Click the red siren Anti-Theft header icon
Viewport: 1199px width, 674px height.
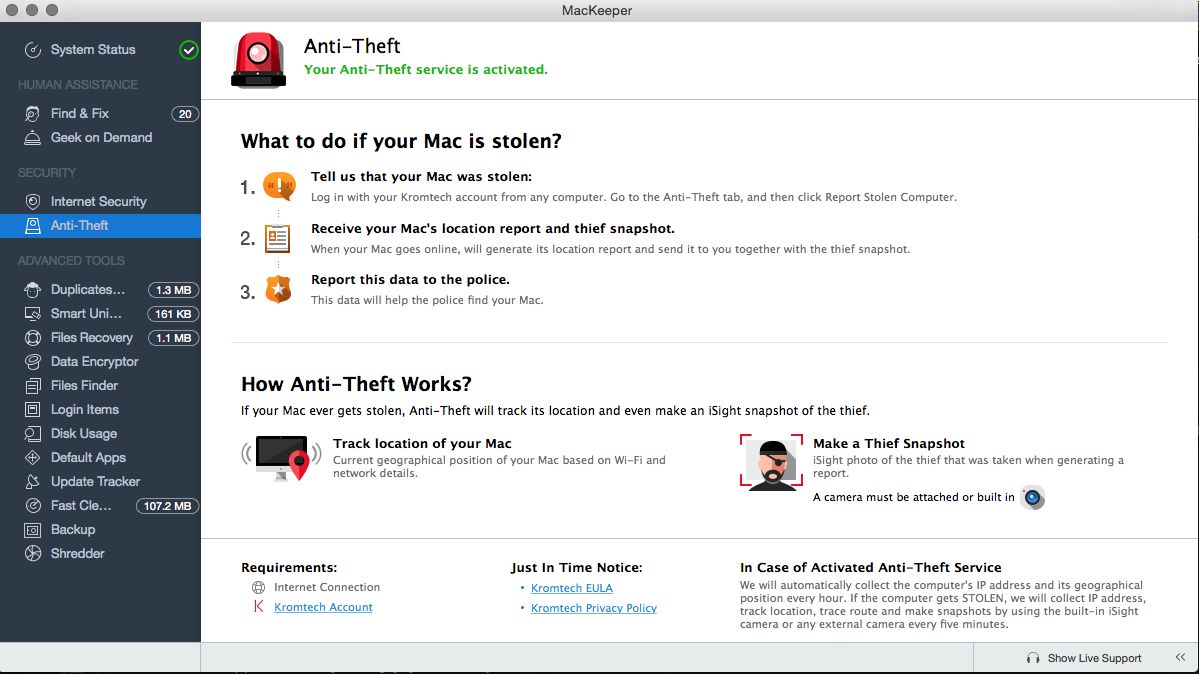258,60
